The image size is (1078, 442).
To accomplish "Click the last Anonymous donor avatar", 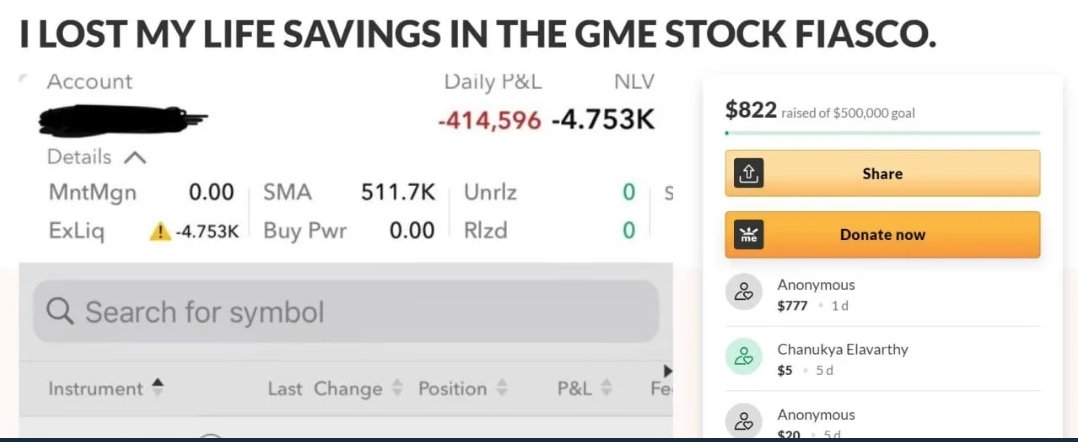I will tap(744, 421).
